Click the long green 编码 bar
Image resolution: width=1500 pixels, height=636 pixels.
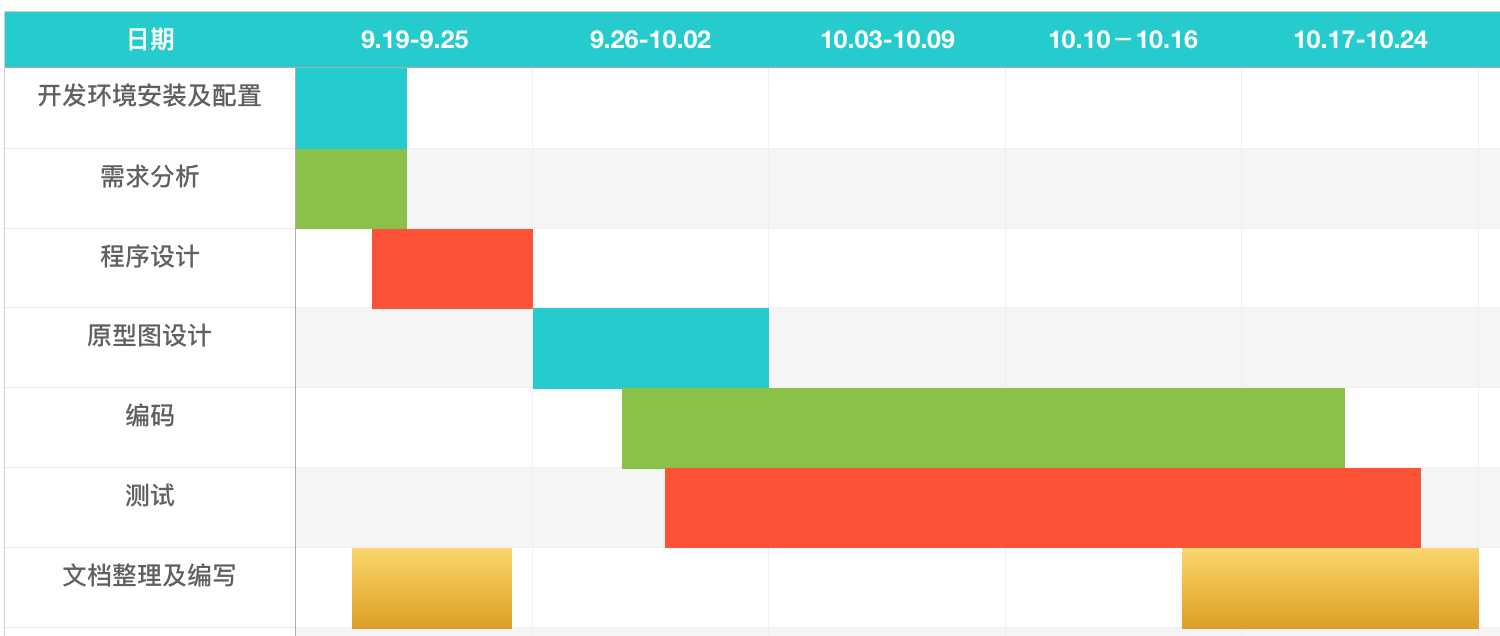point(983,428)
